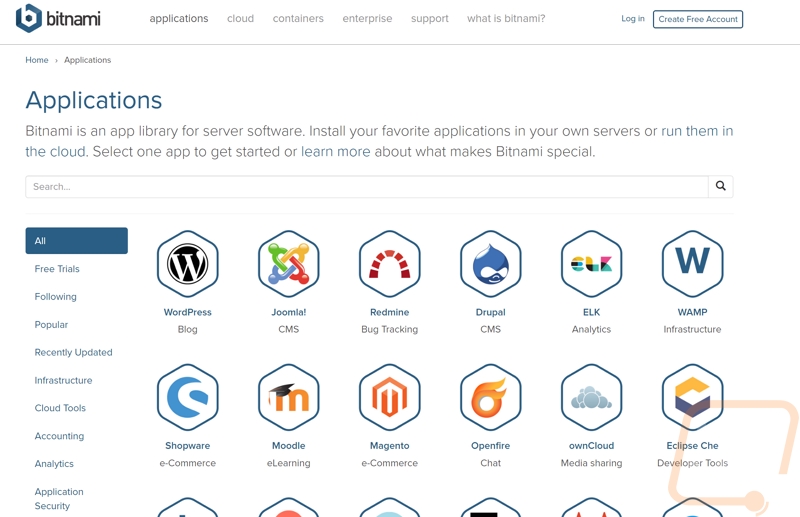Screen dimensions: 800x517
Task: Select the Shopware application icon
Action: [x=187, y=398]
